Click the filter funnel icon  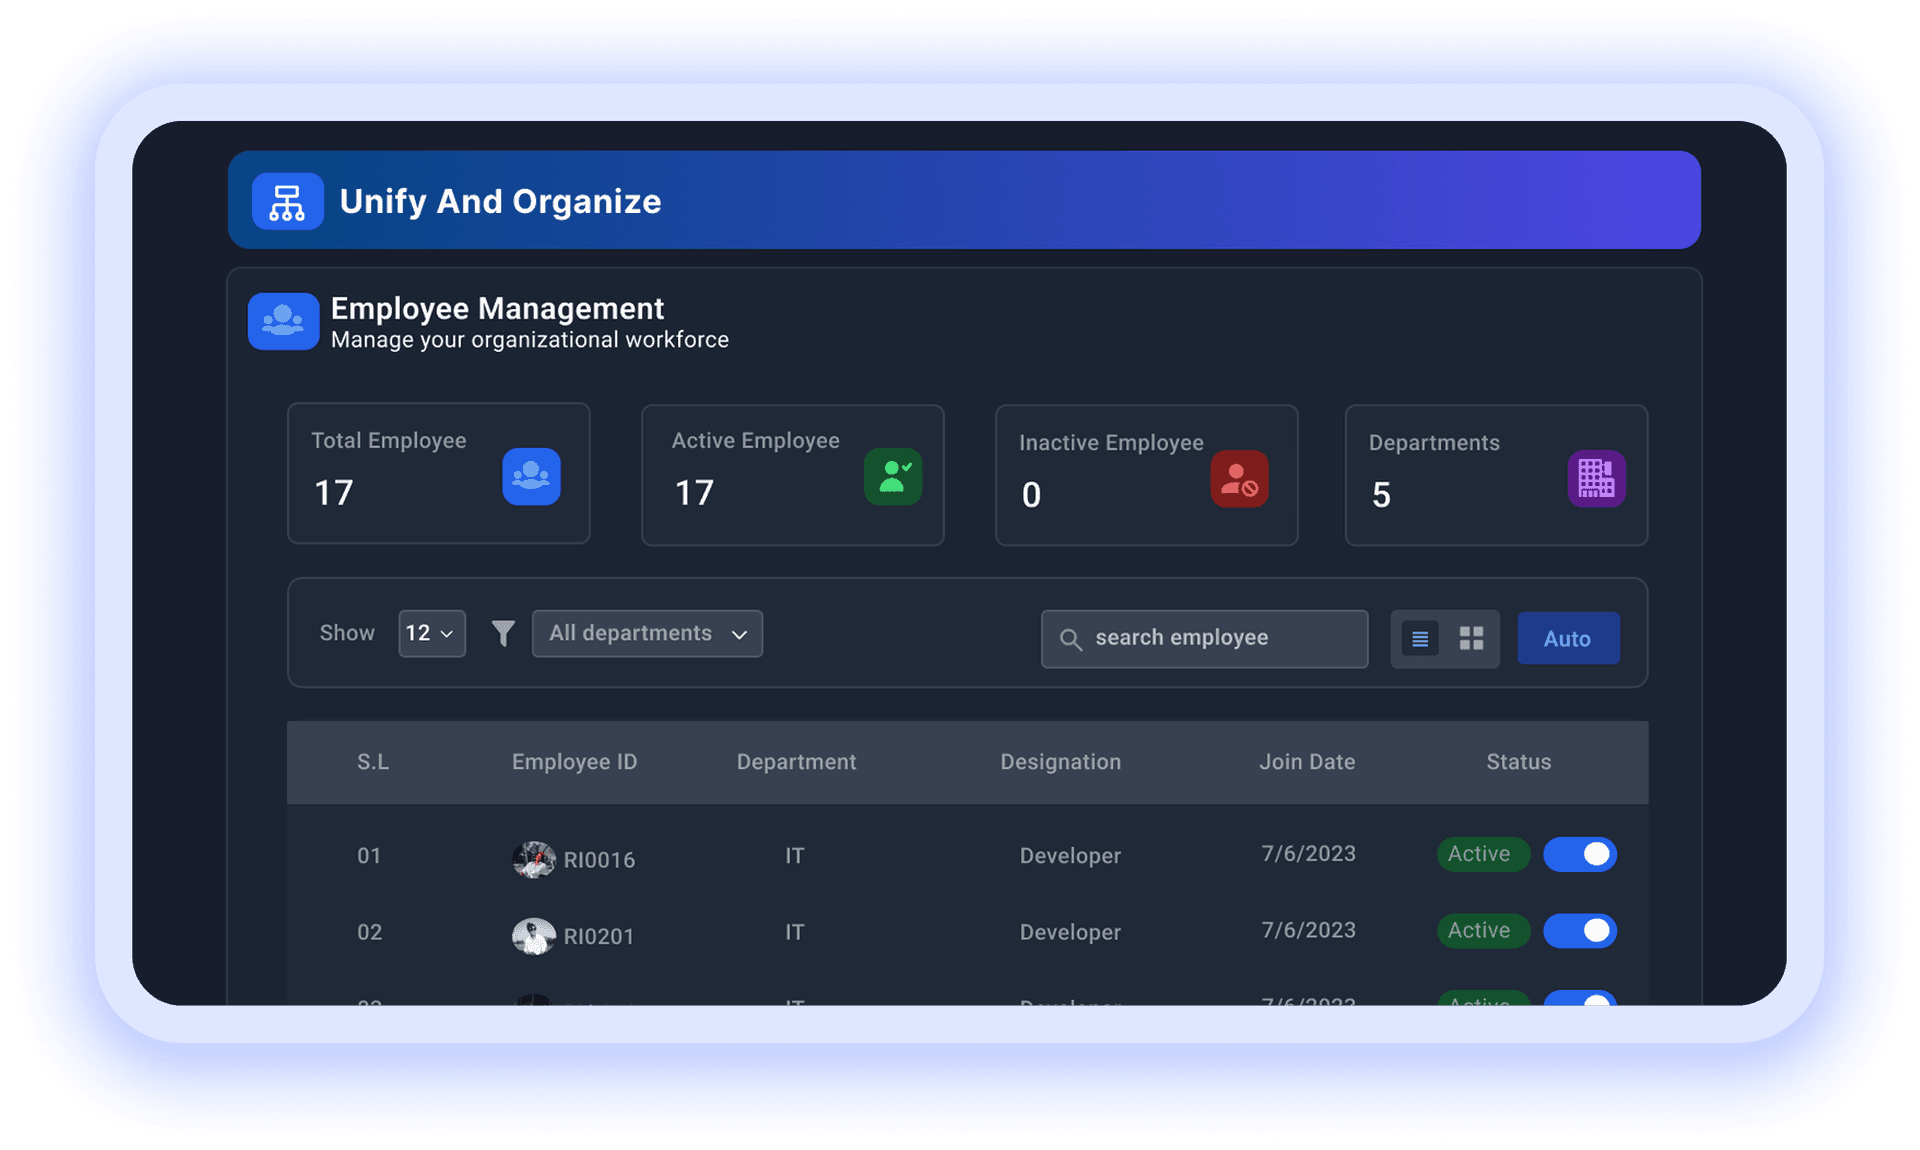coord(502,633)
